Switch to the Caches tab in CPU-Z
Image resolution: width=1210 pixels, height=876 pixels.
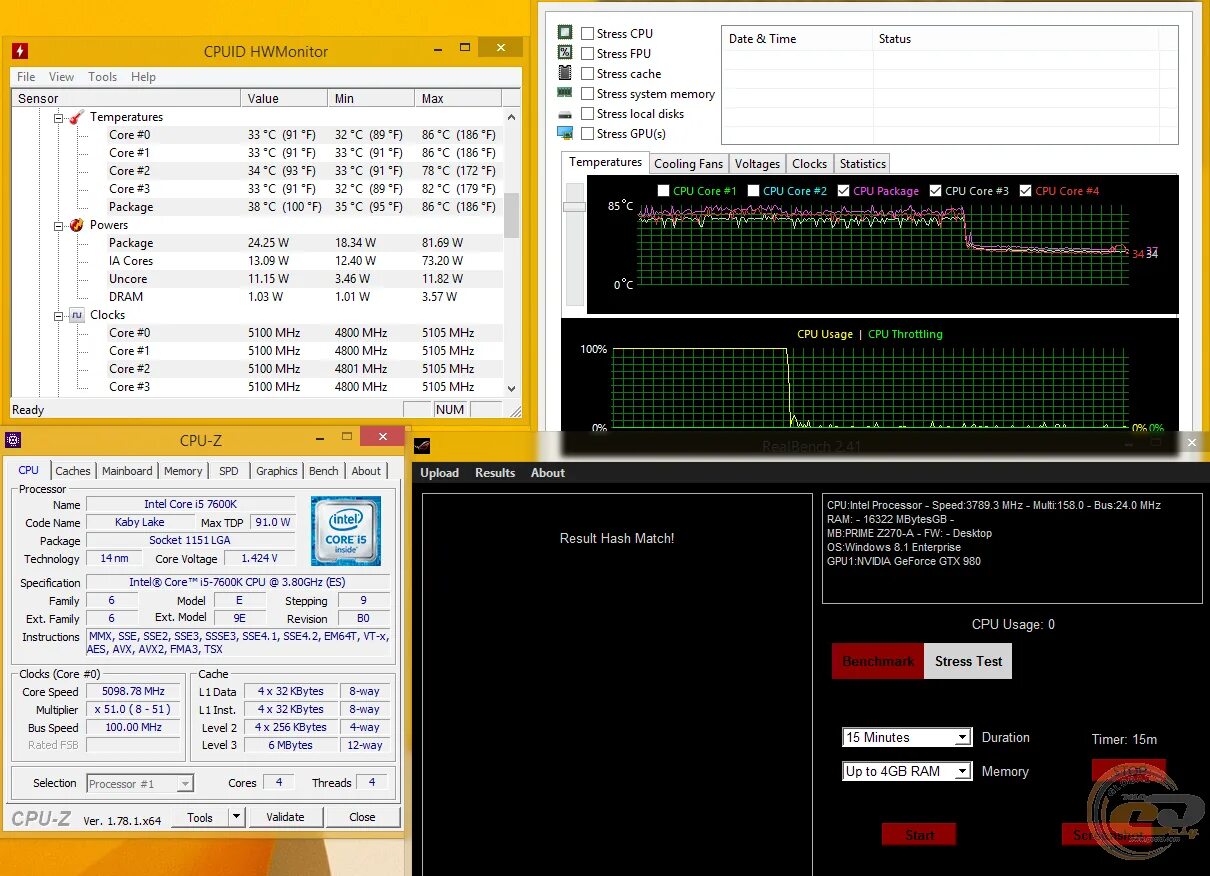[73, 471]
